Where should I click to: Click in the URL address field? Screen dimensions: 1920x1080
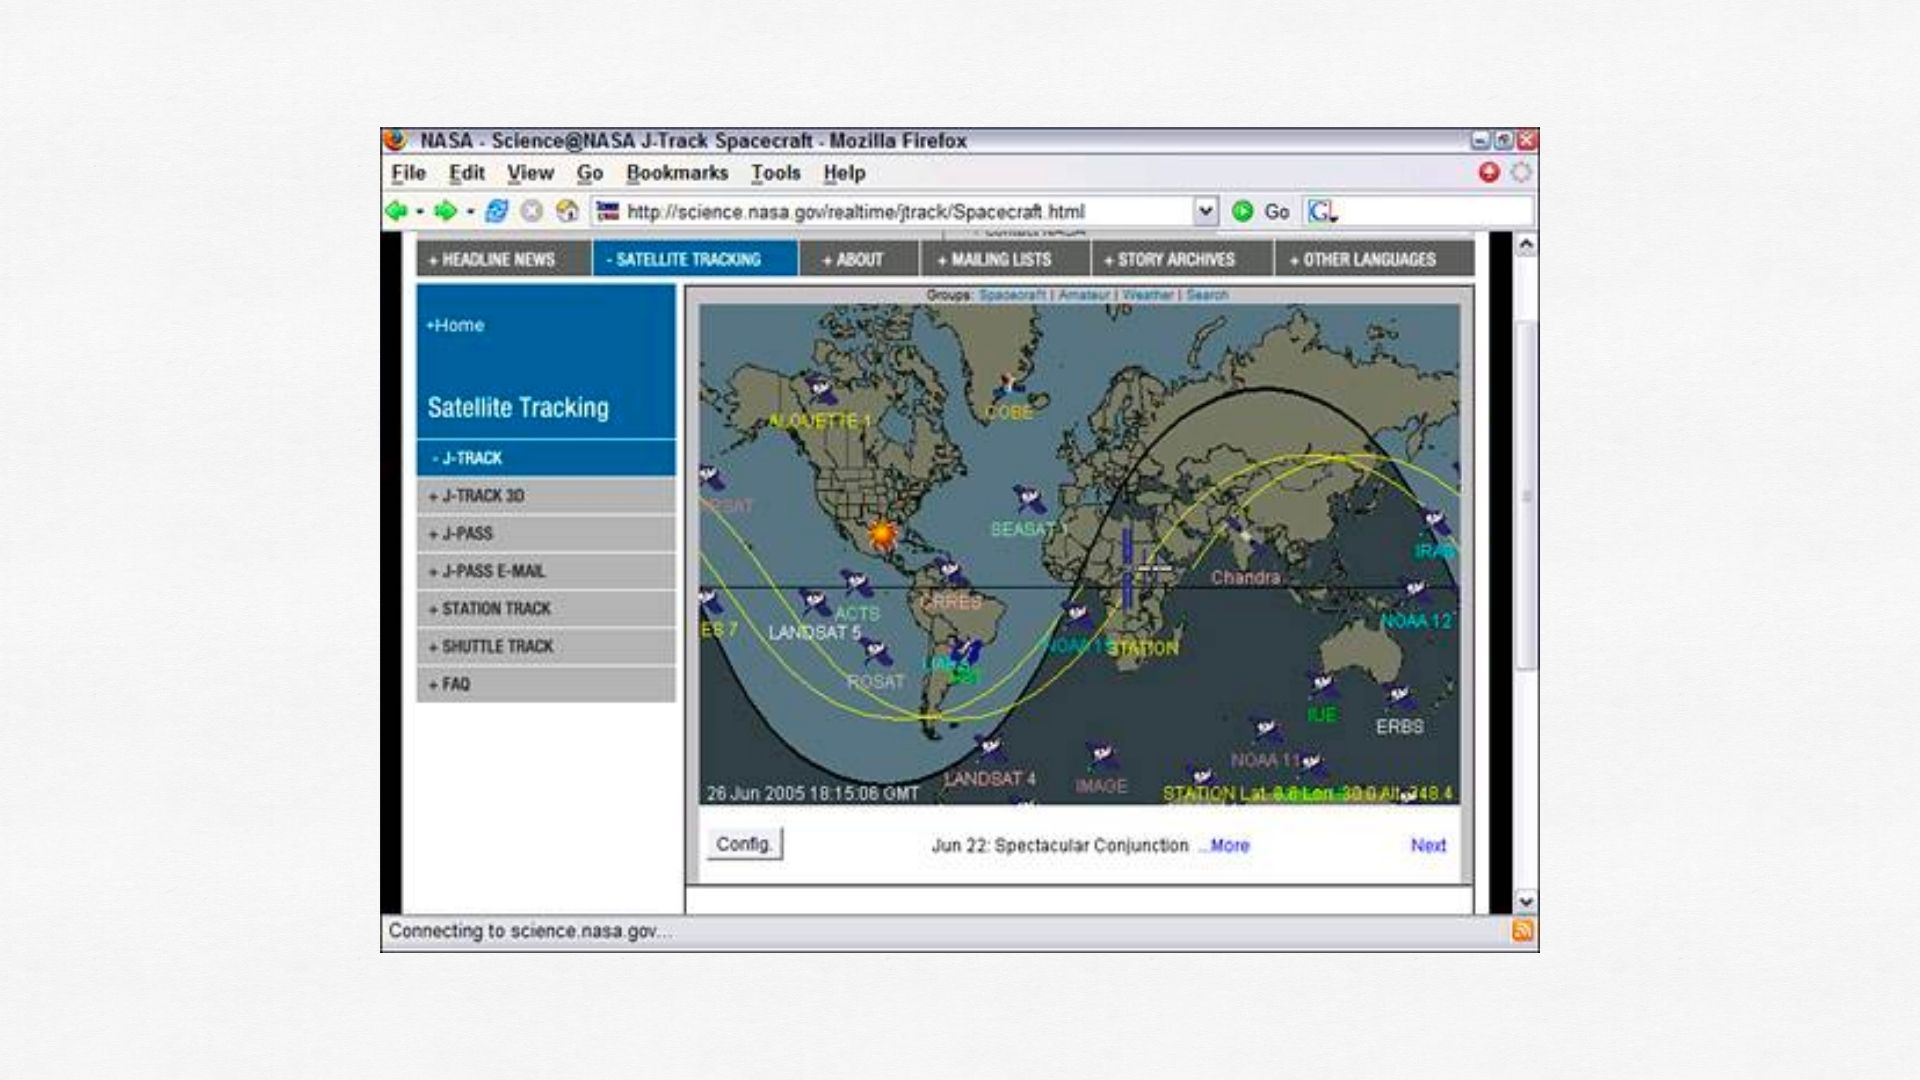coord(905,212)
